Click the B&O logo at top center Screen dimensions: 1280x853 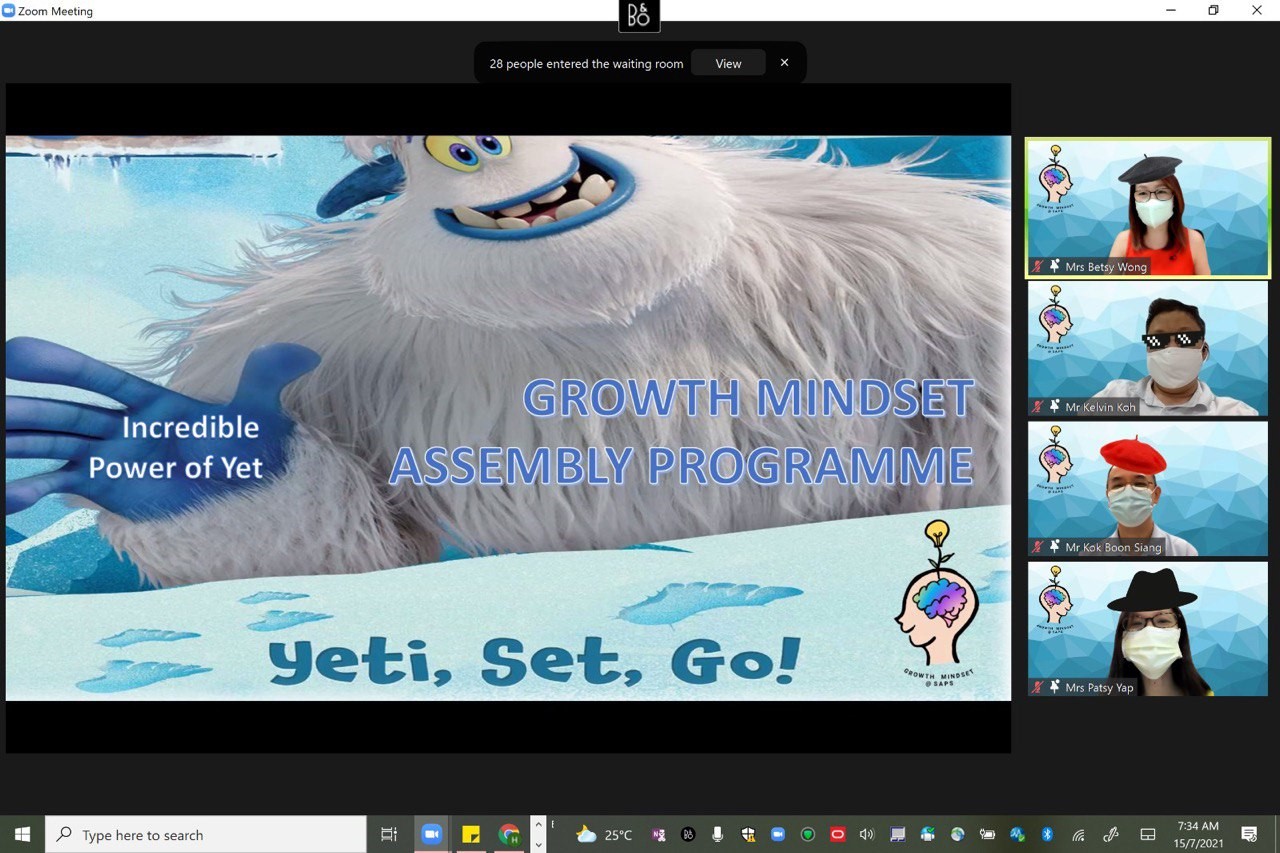click(639, 16)
